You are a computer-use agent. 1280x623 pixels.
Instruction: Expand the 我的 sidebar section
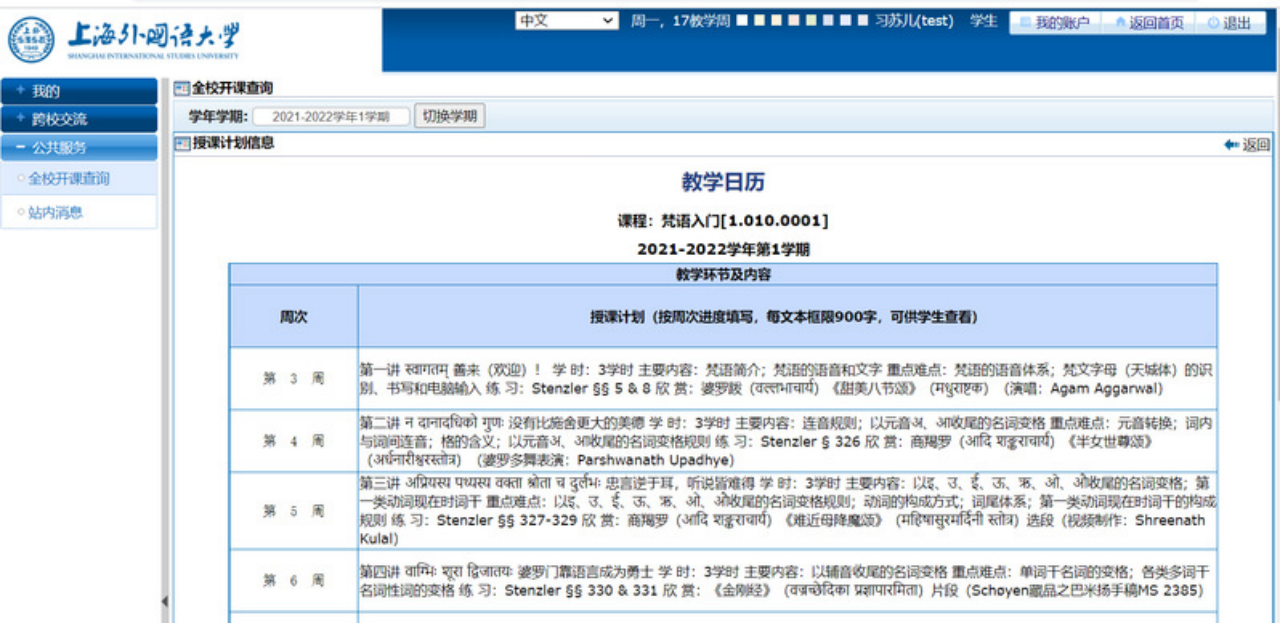point(79,91)
